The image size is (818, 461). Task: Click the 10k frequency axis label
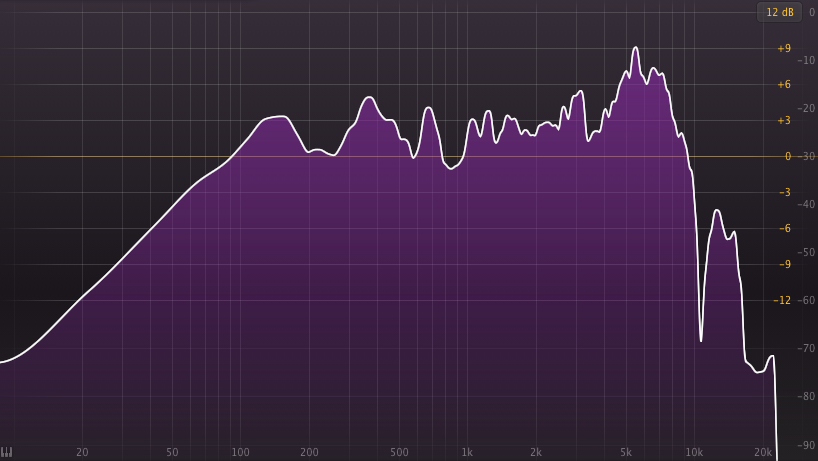[x=694, y=452]
